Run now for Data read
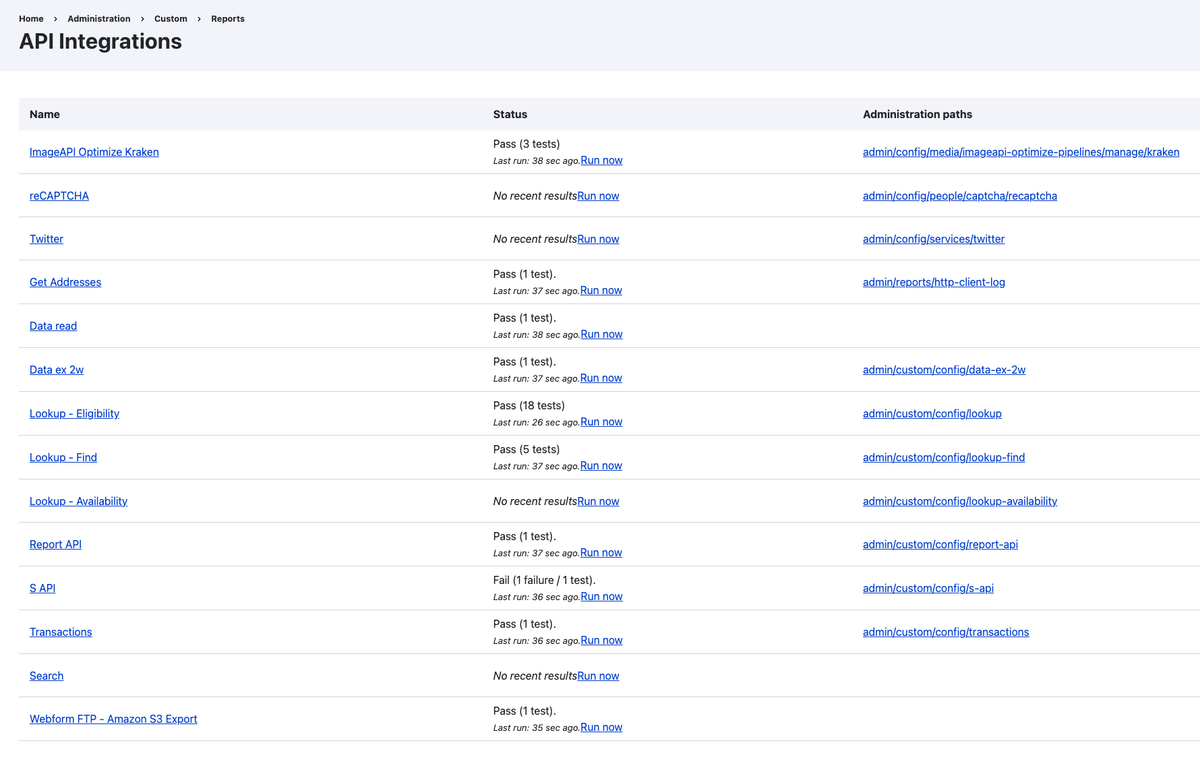 tap(601, 334)
